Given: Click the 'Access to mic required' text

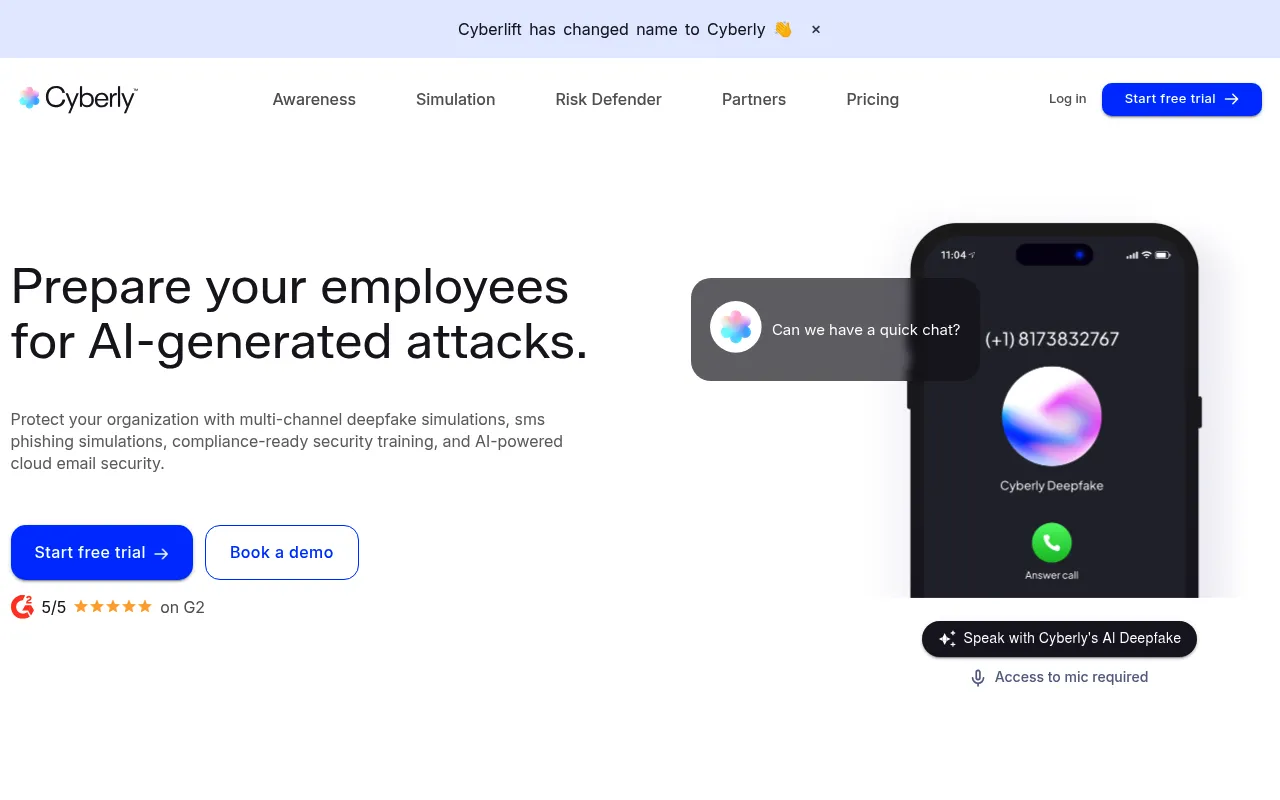Looking at the screenshot, I should pos(1071,677).
